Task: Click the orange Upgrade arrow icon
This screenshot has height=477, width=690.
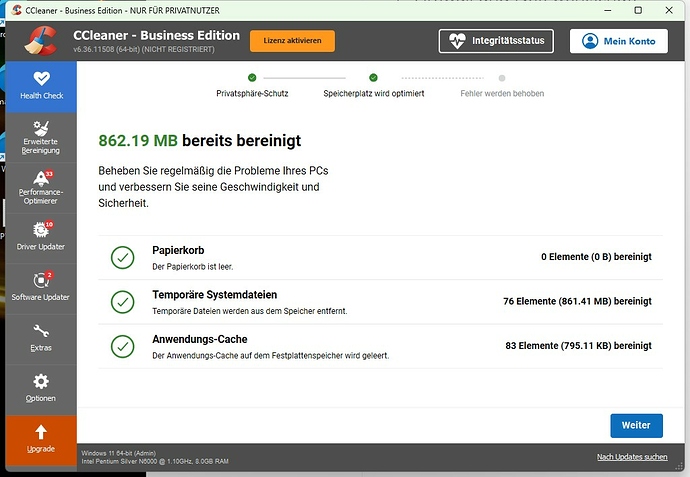Action: tap(41, 432)
